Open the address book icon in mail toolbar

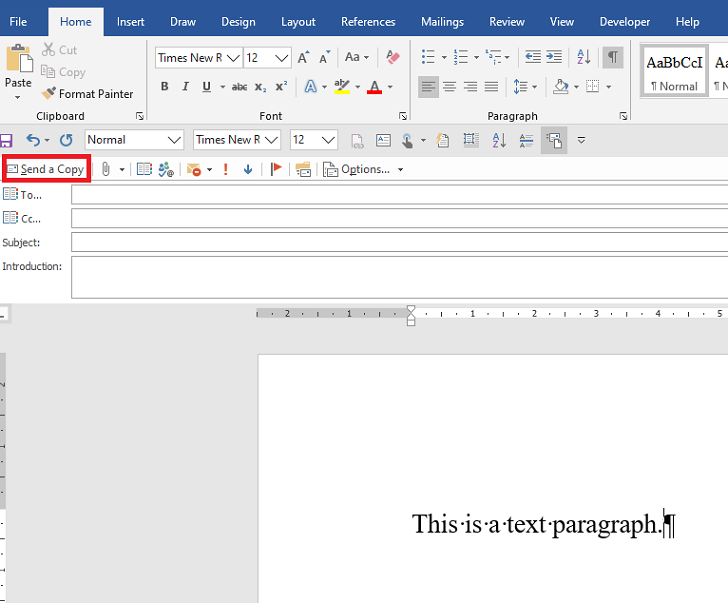(144, 169)
